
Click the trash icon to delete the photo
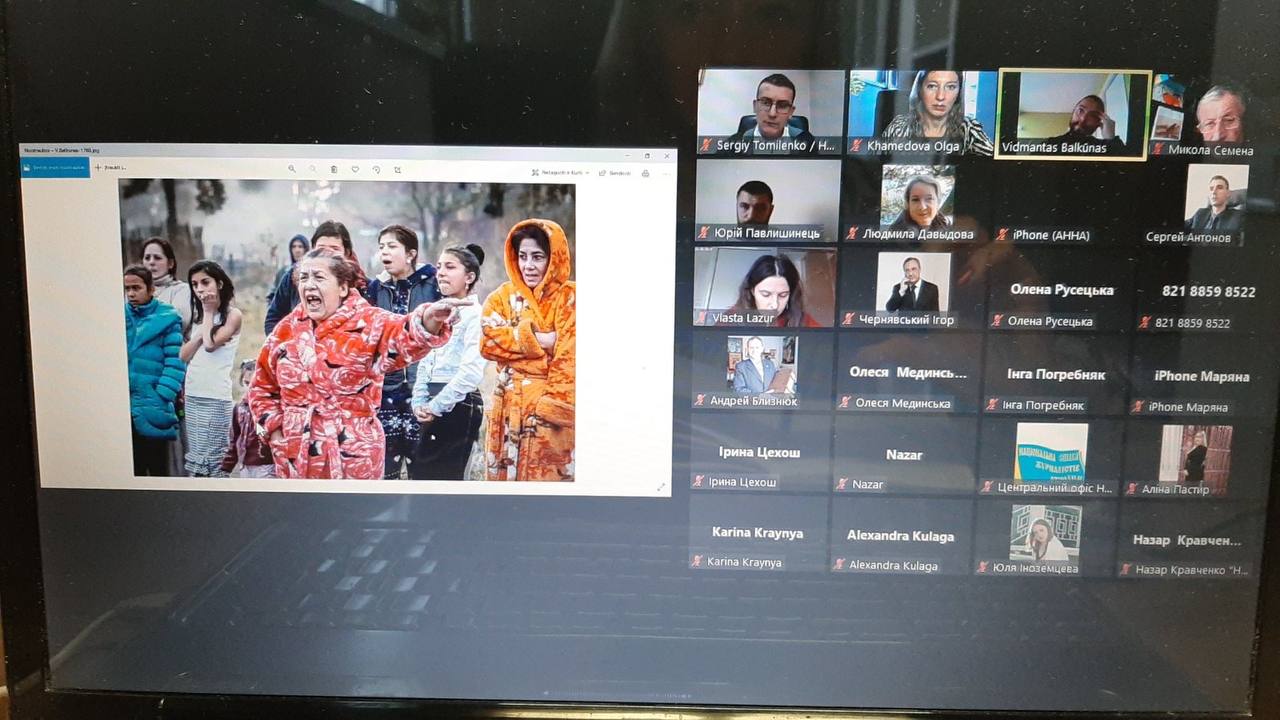[x=334, y=169]
